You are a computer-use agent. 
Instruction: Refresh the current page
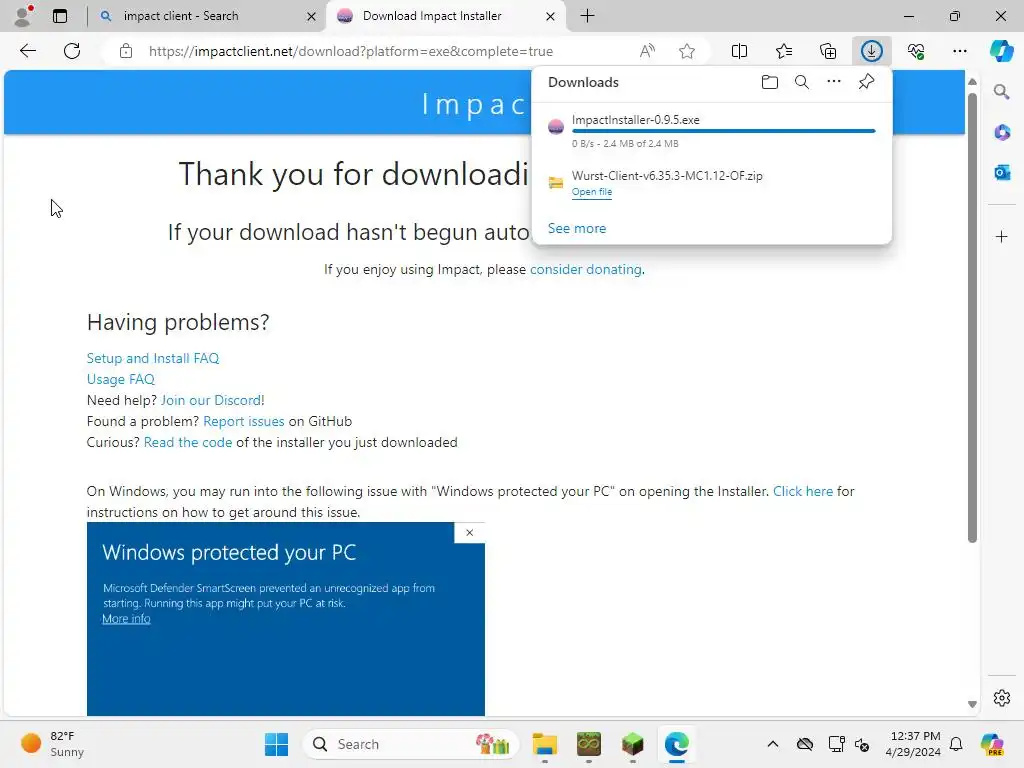coord(72,51)
